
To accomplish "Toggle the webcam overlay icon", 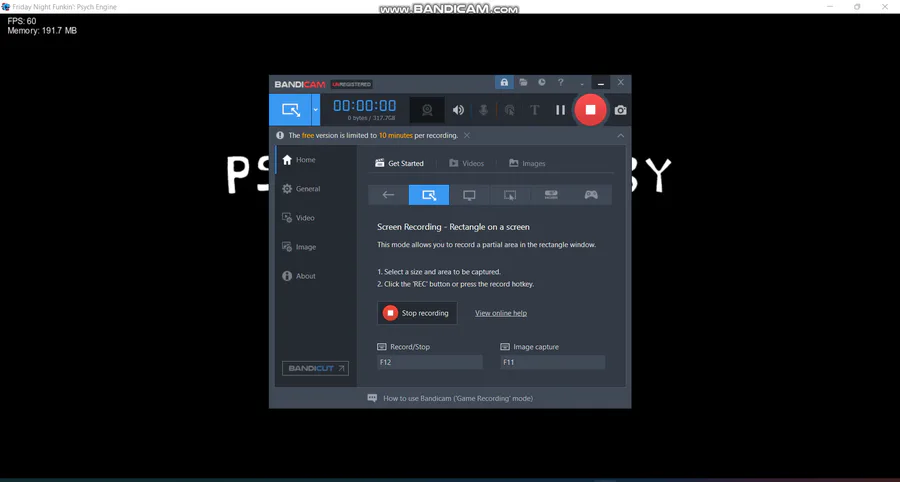I will pyautogui.click(x=427, y=110).
